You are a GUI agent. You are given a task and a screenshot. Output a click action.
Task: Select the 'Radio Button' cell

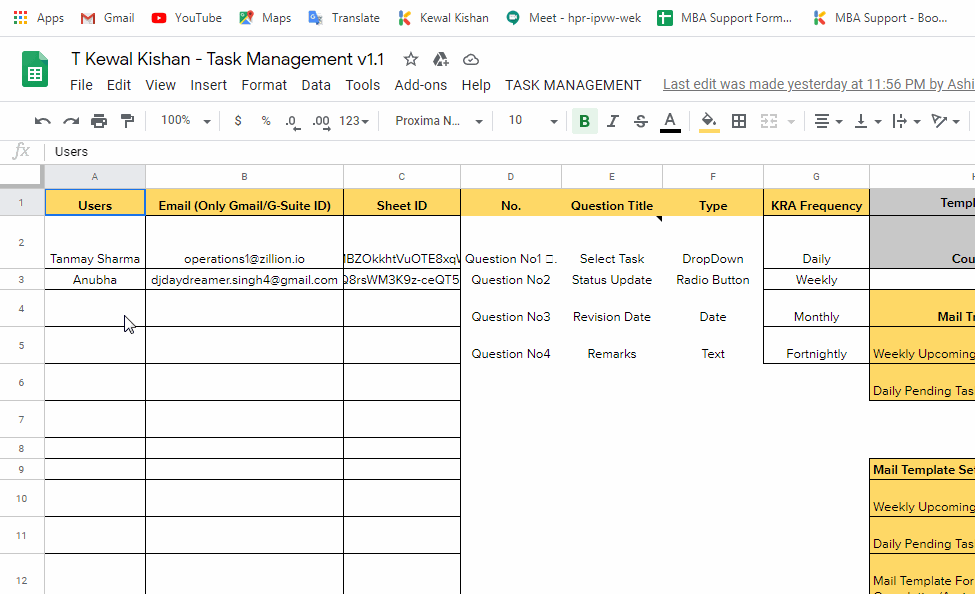(x=713, y=279)
